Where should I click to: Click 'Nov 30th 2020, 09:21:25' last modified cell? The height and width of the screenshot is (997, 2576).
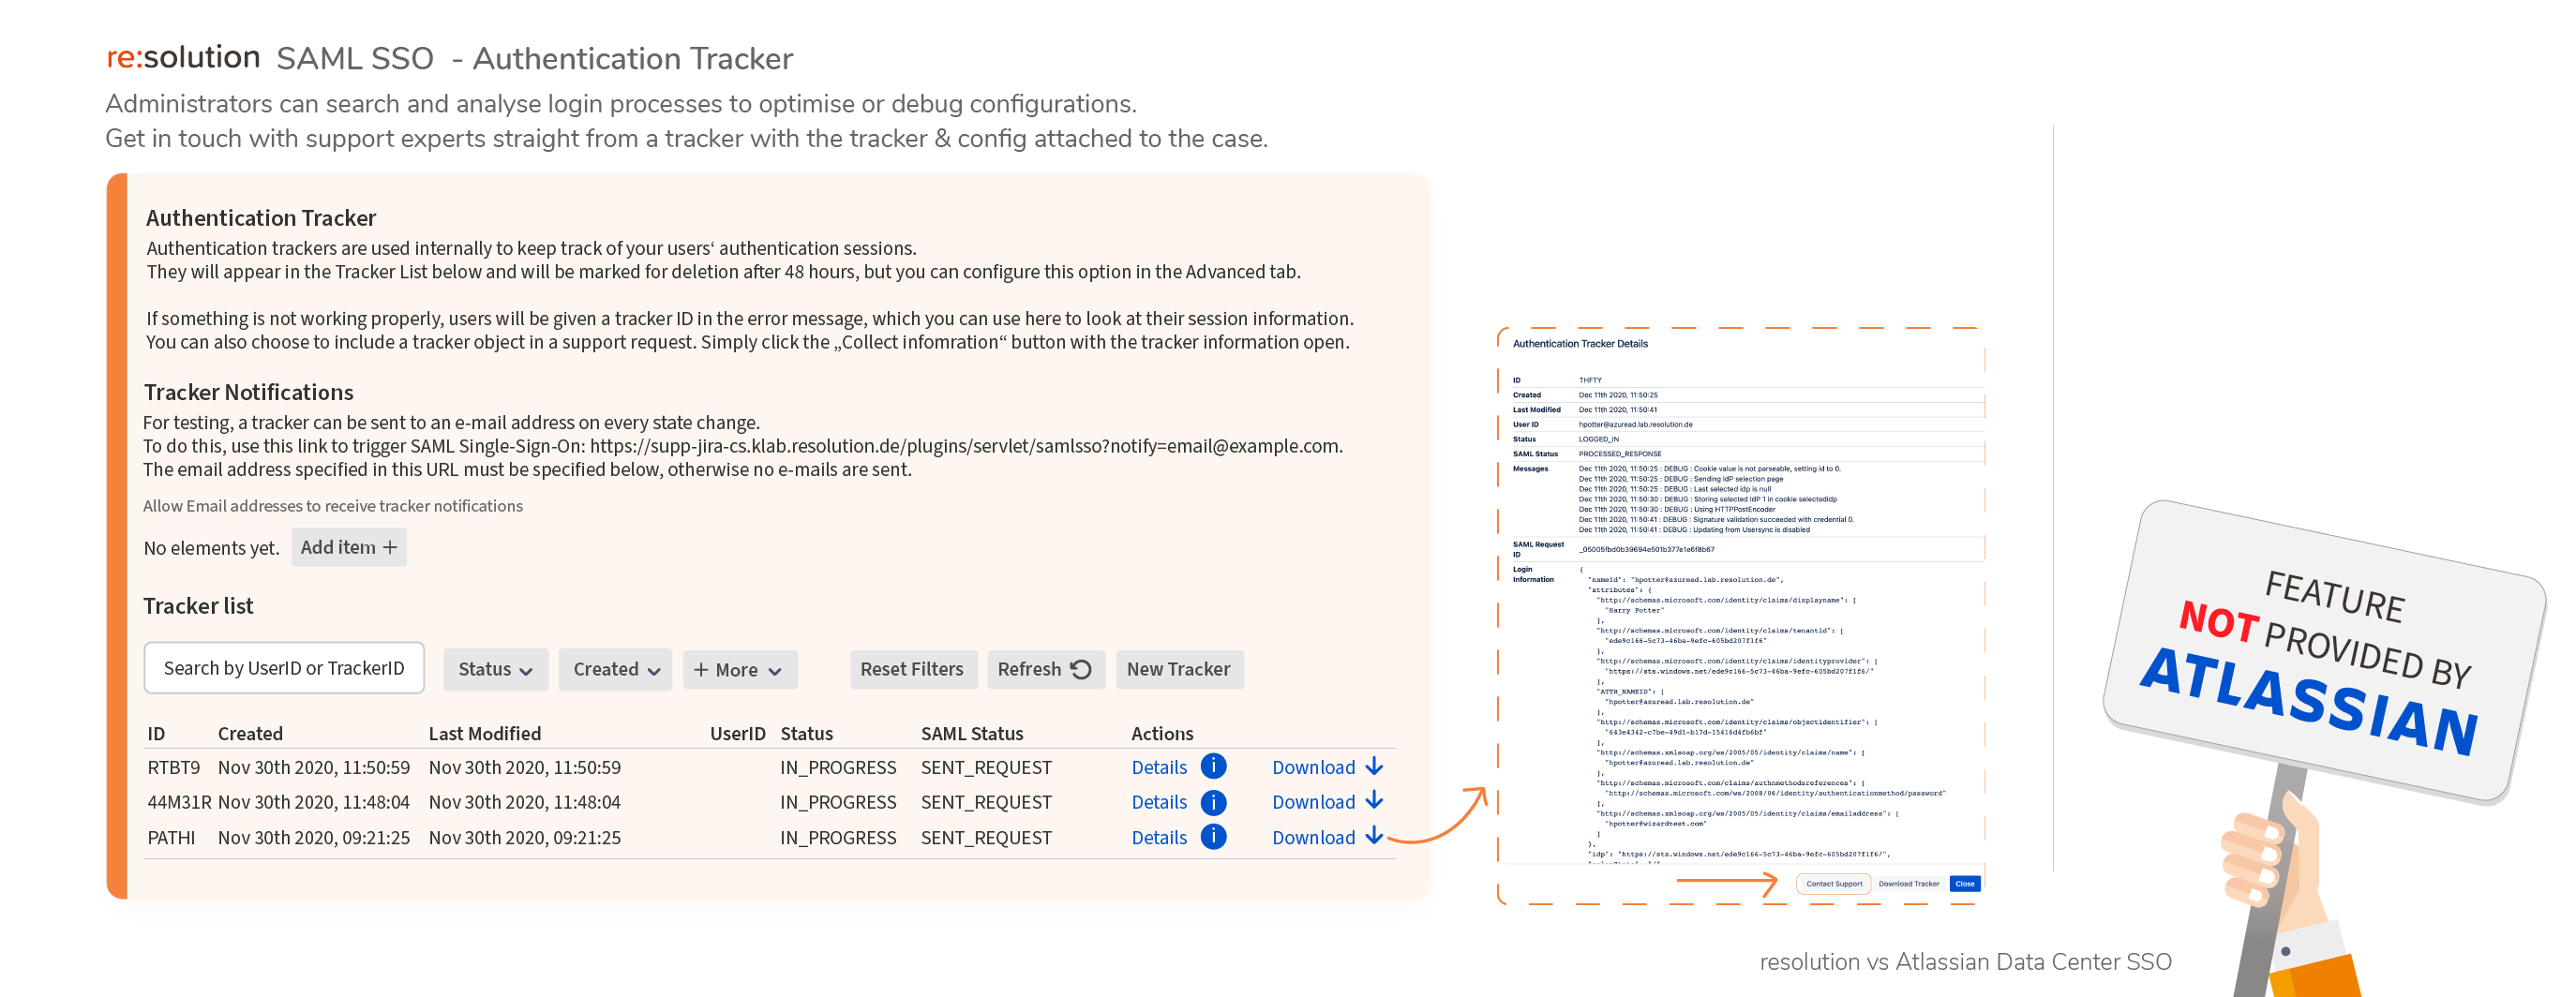525,837
